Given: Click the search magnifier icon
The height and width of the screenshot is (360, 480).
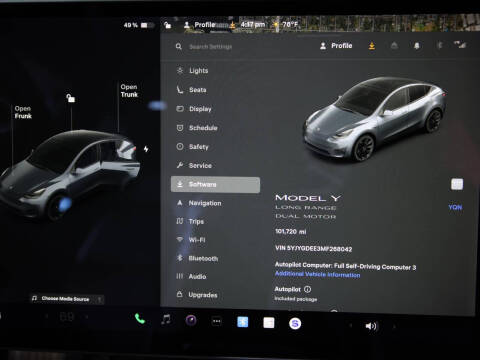Looking at the screenshot, I should coord(179,46).
